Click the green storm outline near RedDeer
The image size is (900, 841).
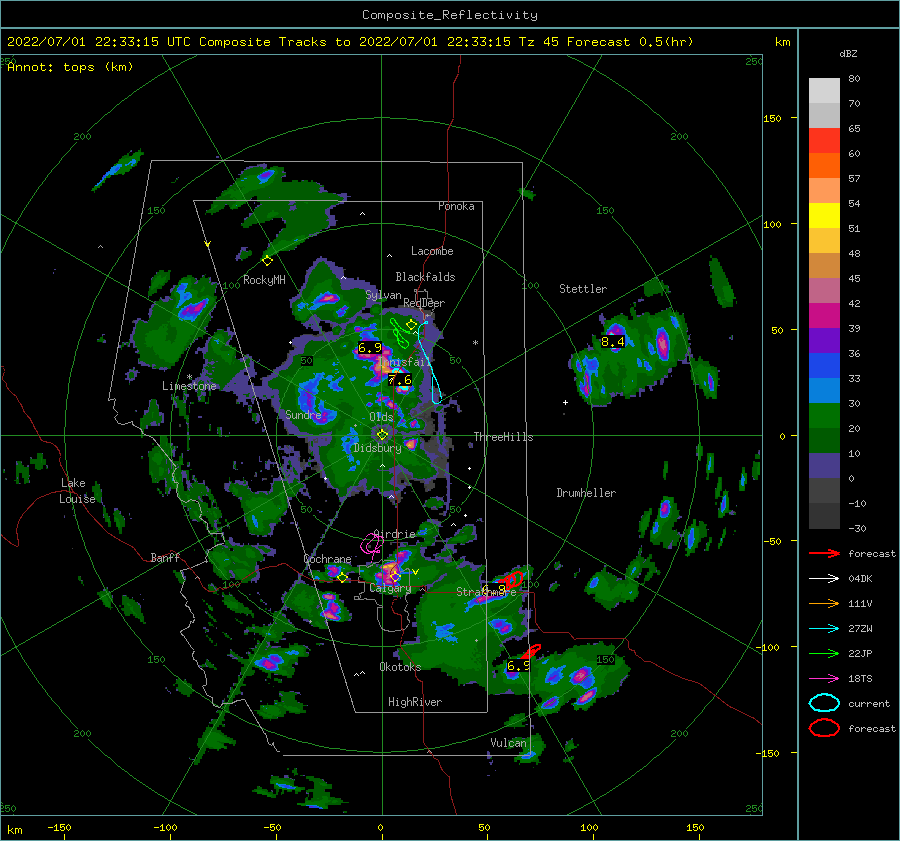tap(399, 332)
